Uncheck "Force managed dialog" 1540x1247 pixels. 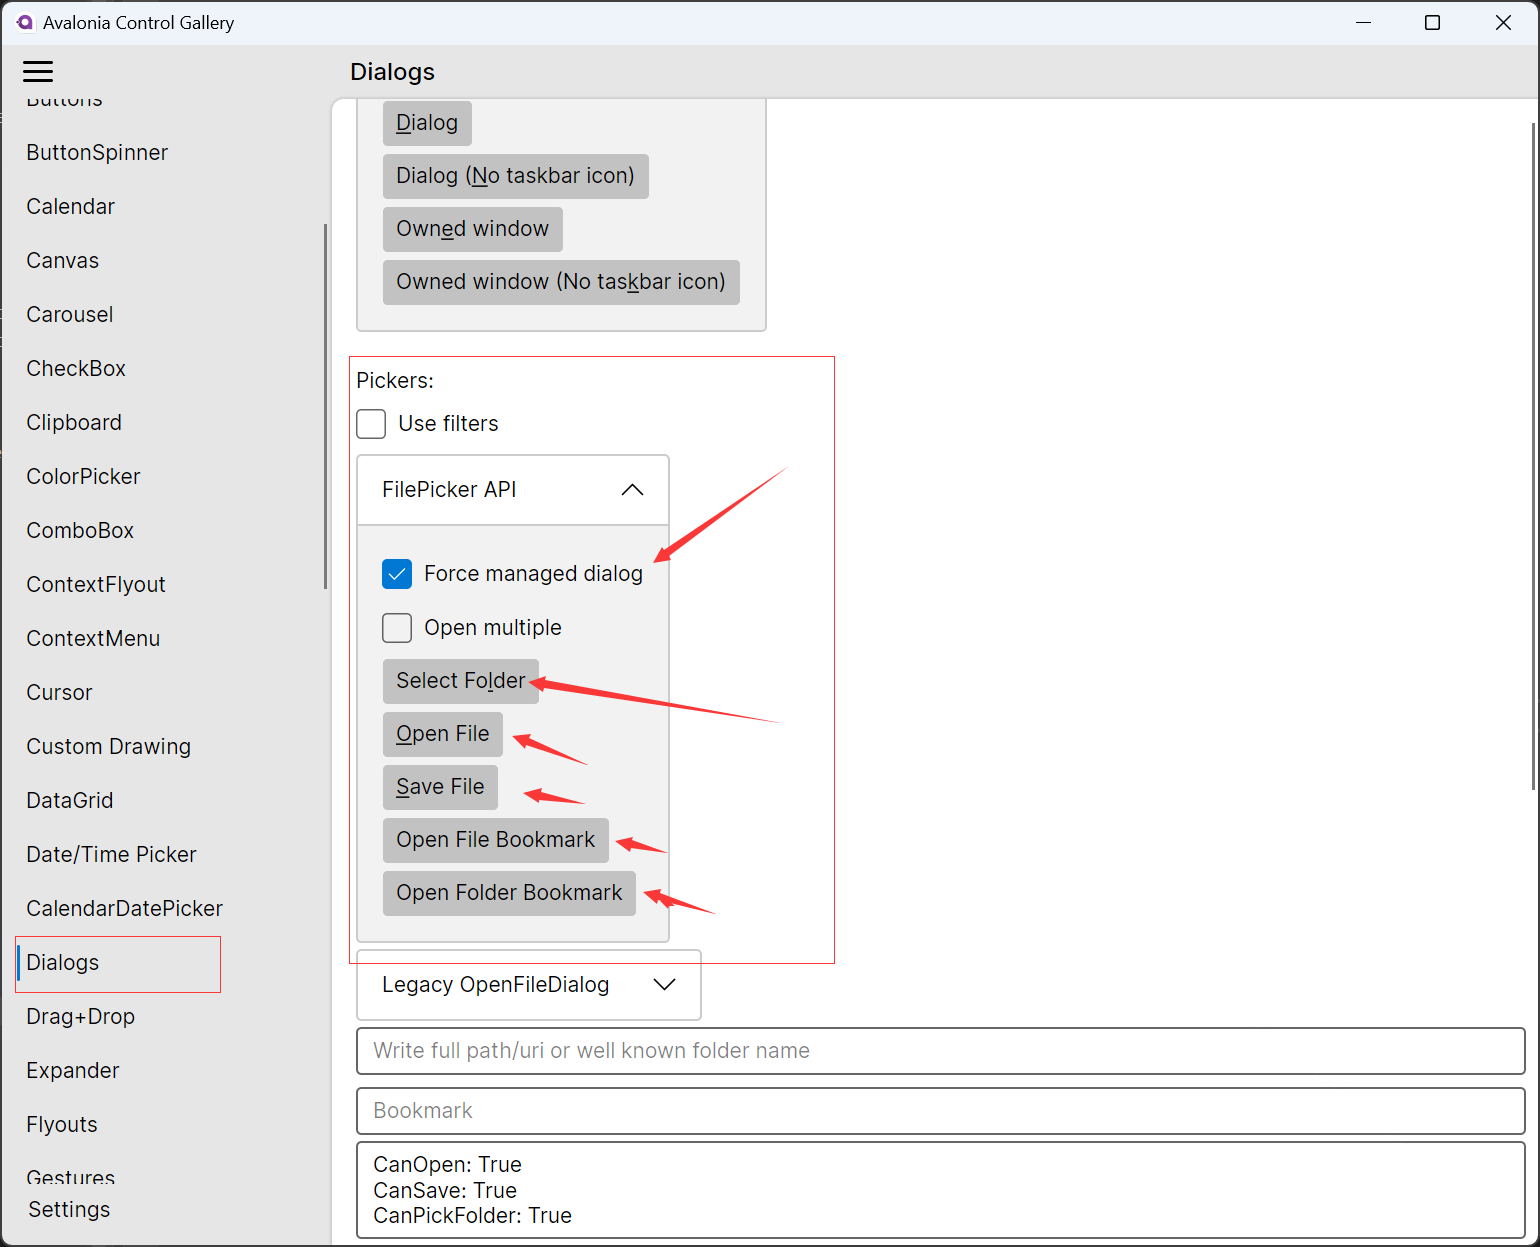click(397, 573)
